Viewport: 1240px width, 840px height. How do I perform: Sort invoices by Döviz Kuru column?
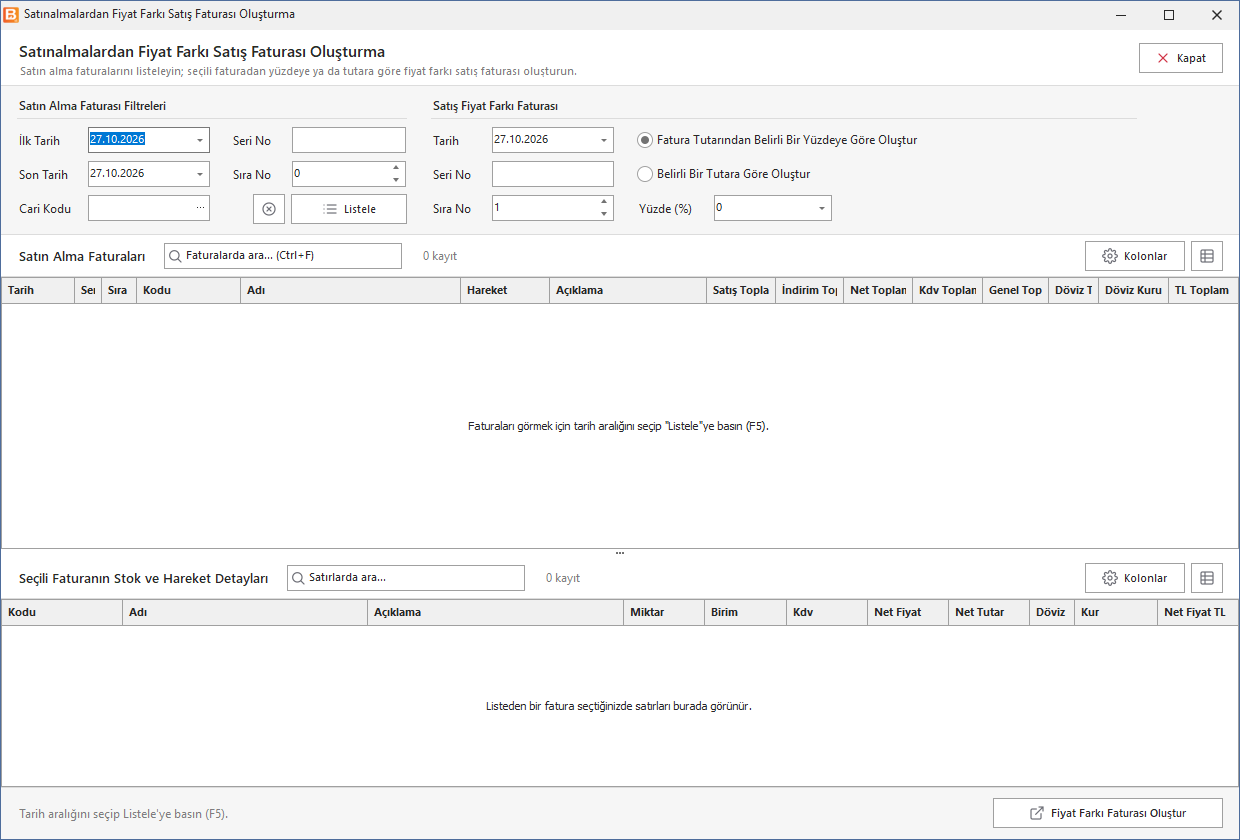(x=1133, y=290)
